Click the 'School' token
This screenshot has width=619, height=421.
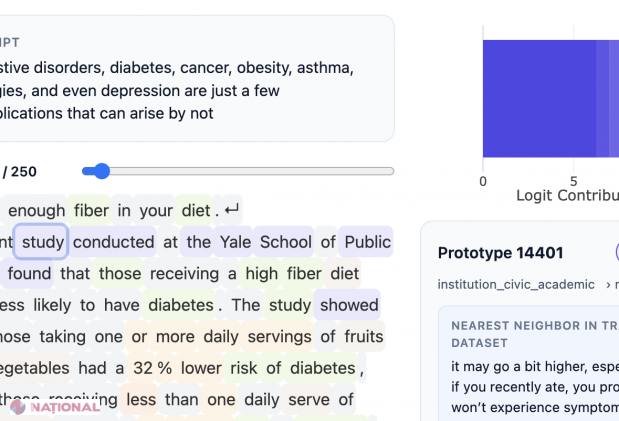tap(286, 241)
